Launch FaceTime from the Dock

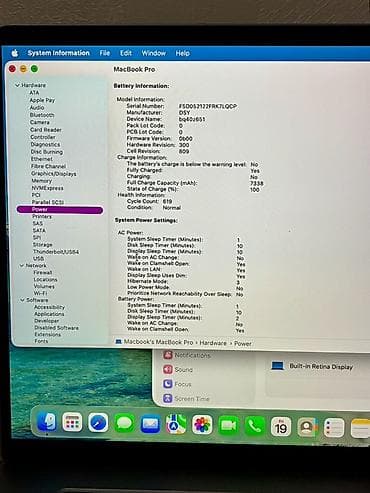click(228, 426)
